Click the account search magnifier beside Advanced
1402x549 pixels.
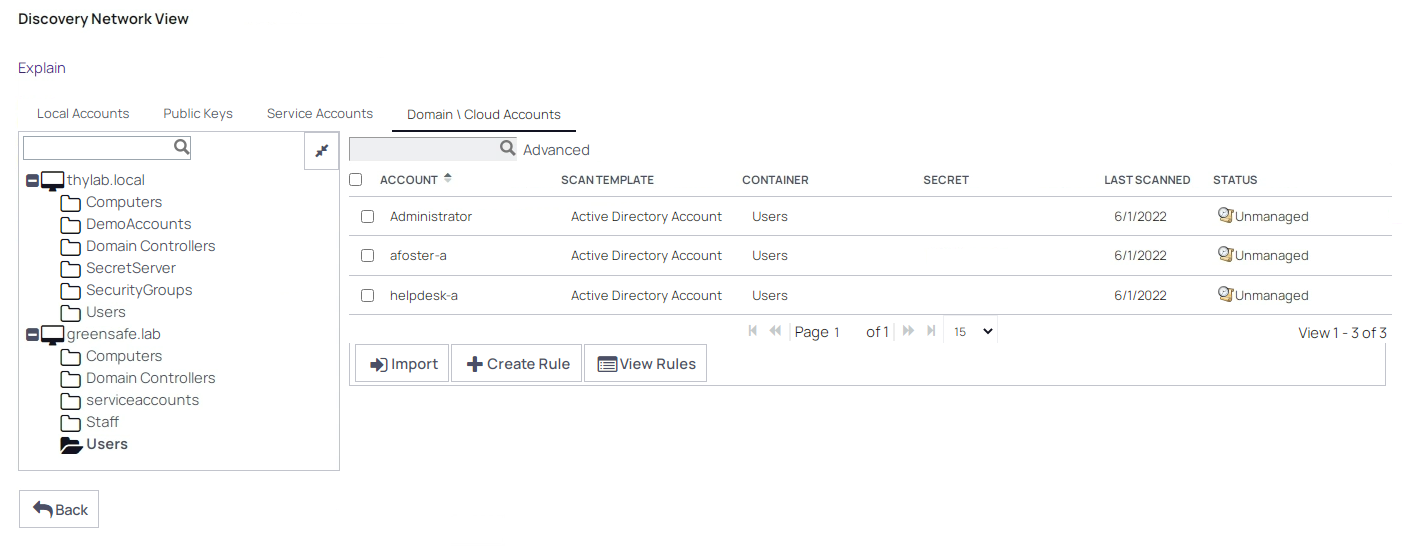[508, 149]
